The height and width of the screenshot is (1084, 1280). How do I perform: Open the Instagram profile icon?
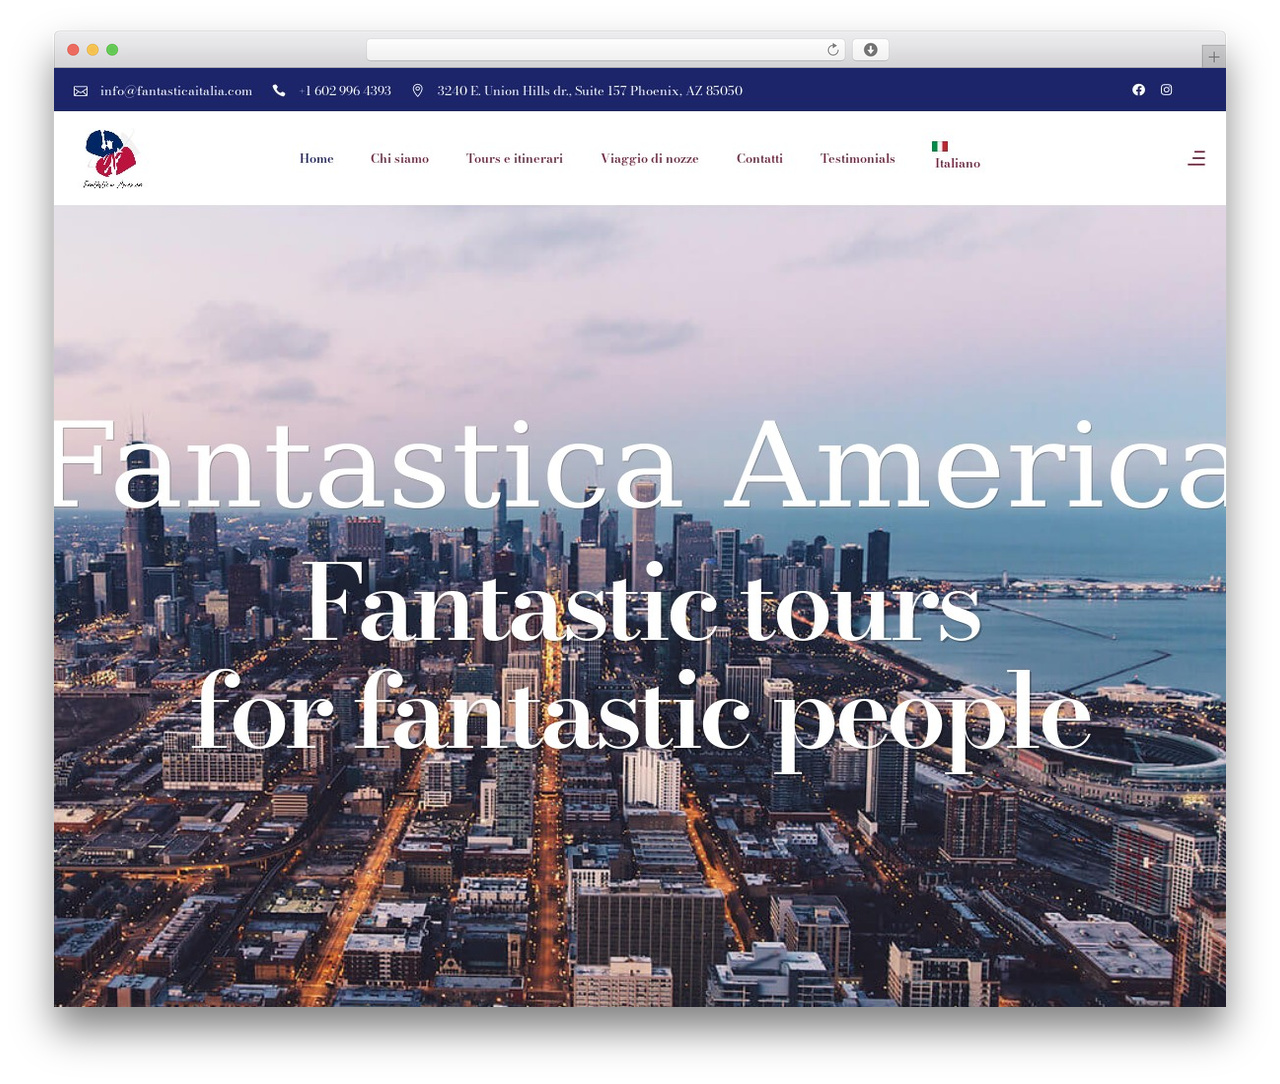[1166, 90]
